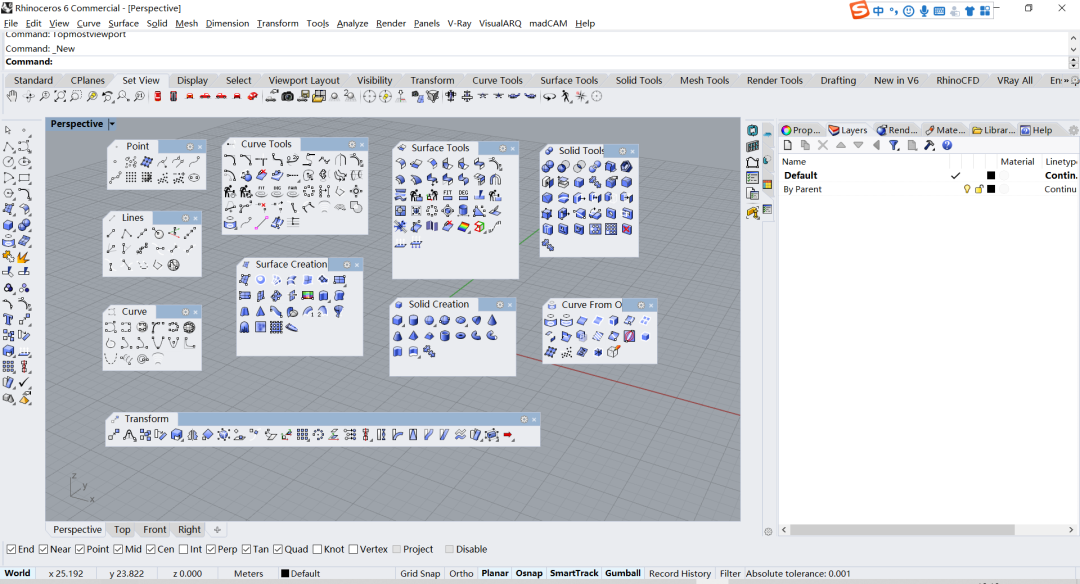Open the Analyze menu
1080x584 pixels.
(x=352, y=23)
